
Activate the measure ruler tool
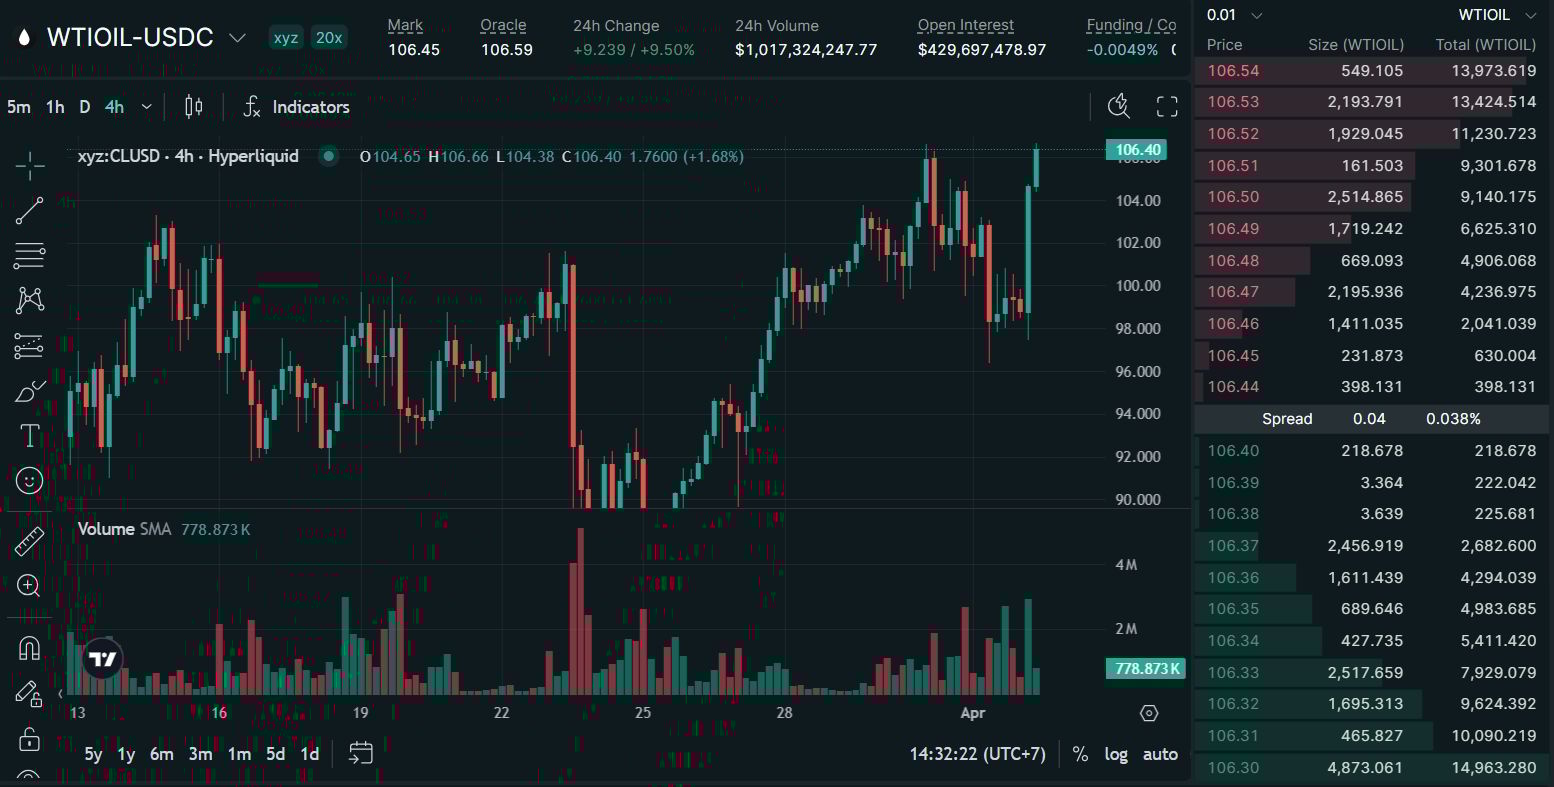(29, 539)
